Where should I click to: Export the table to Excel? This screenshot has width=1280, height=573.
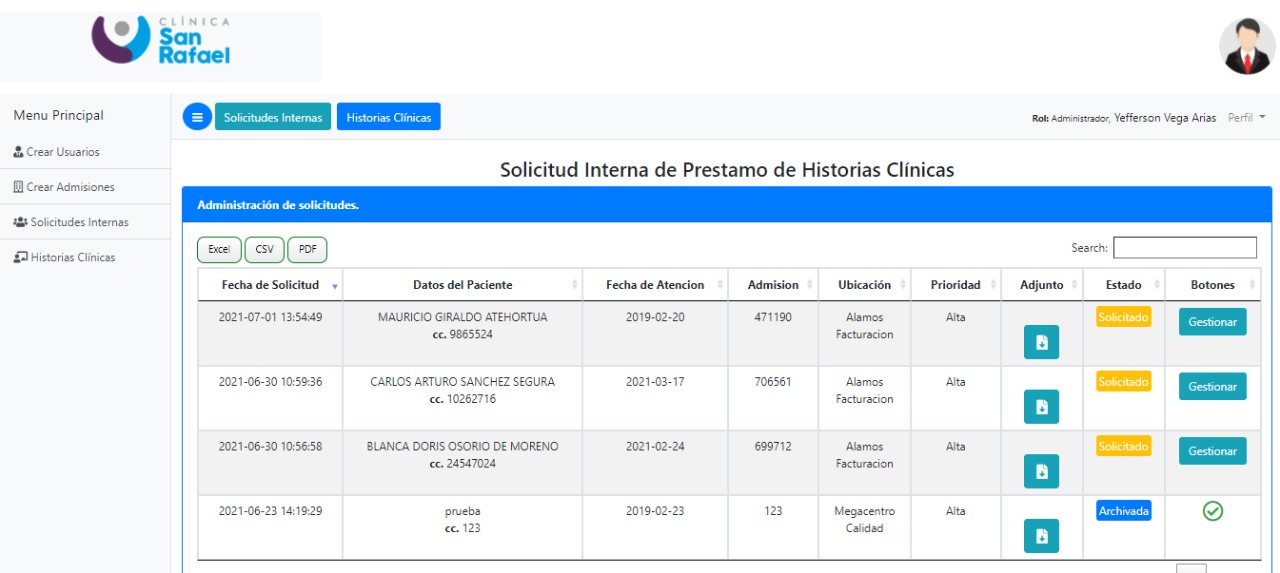click(219, 249)
